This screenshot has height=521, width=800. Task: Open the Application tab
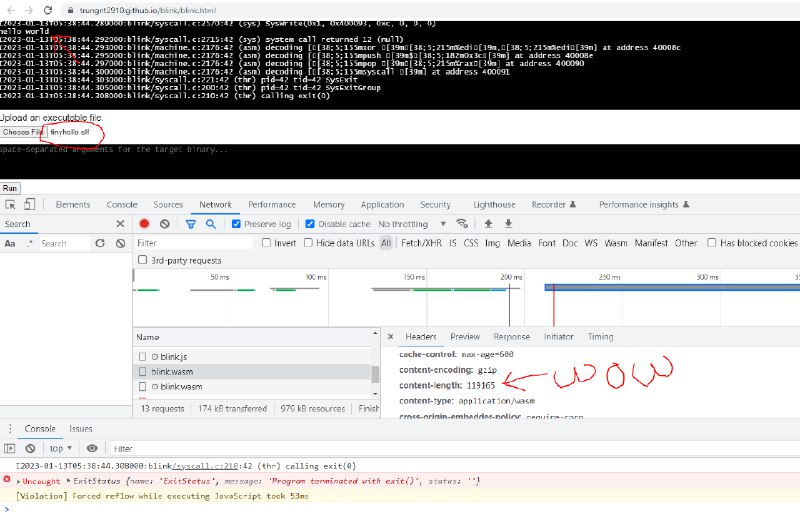[382, 205]
